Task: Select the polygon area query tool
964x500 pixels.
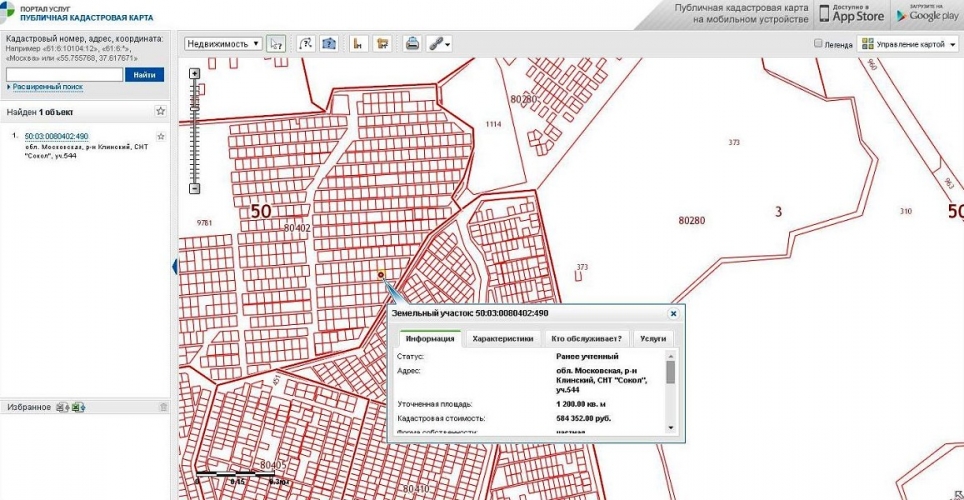Action: 329,44
